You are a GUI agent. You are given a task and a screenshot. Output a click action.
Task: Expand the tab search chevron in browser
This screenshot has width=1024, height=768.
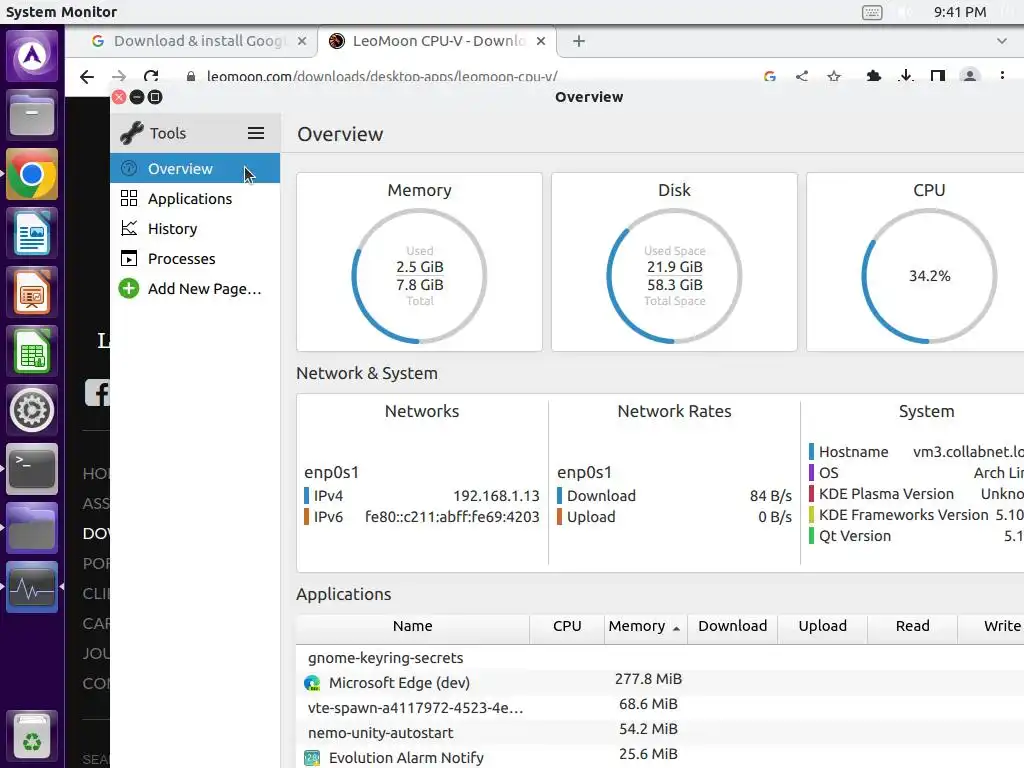[1002, 41]
